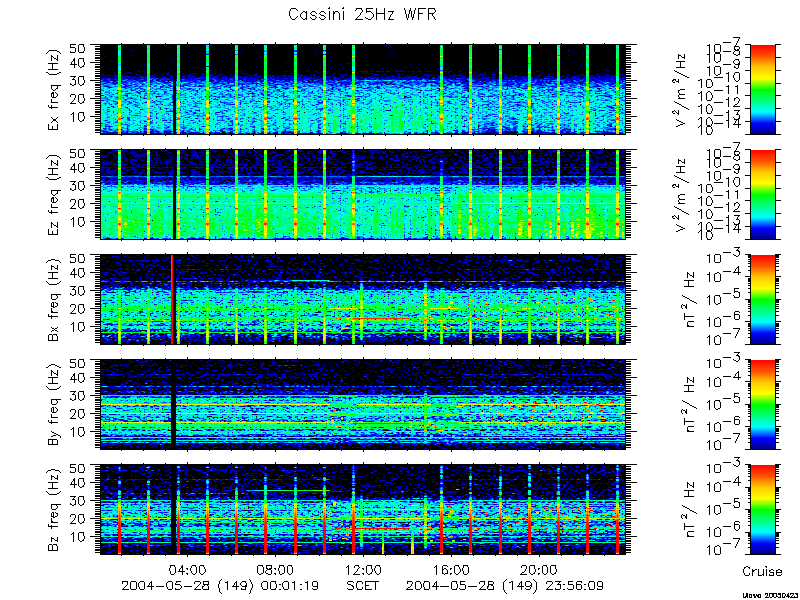Select the "Ex freq (Hz)" axis label

click(x=54, y=89)
